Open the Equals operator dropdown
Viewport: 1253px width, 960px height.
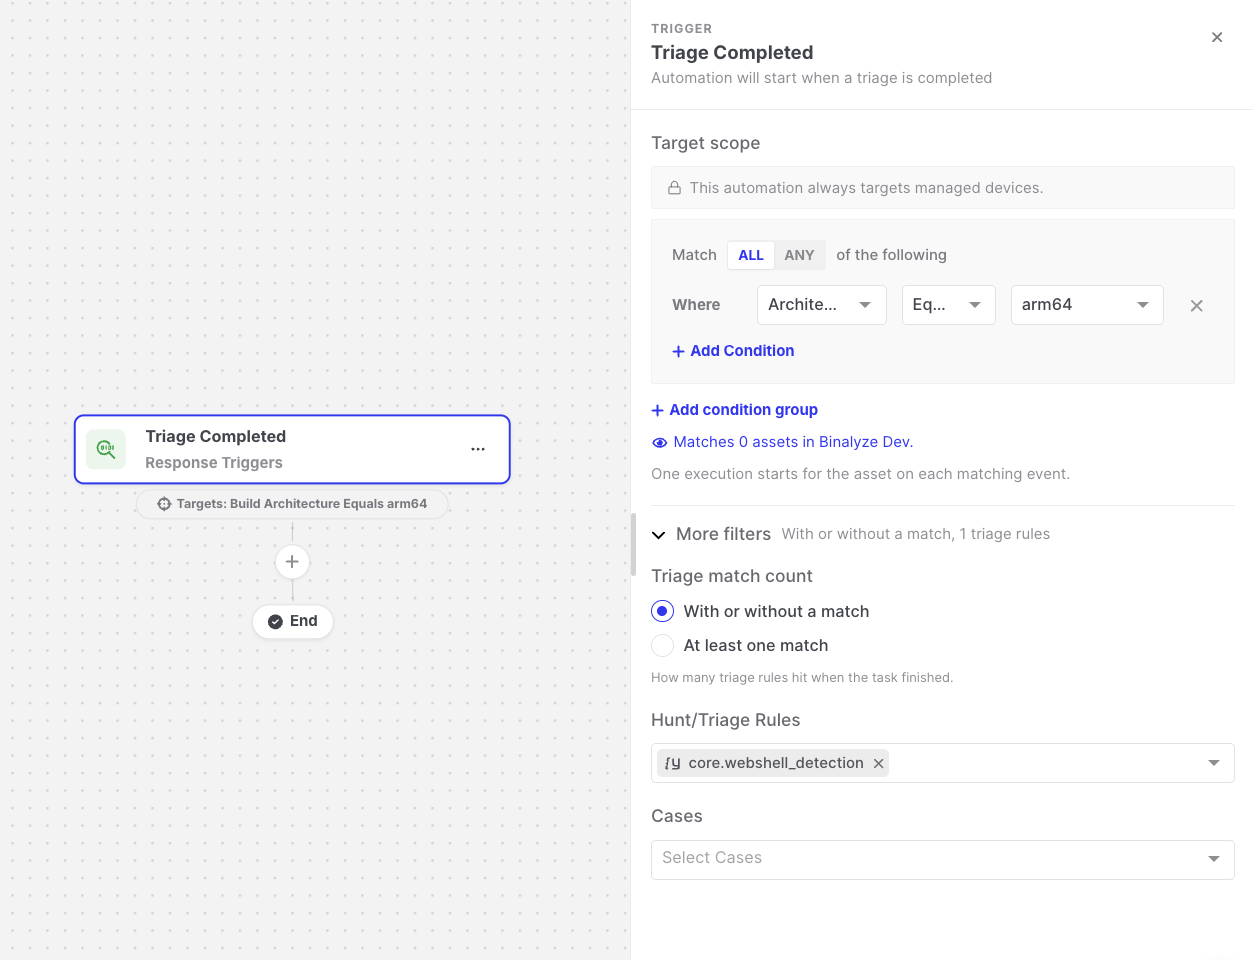pos(949,305)
